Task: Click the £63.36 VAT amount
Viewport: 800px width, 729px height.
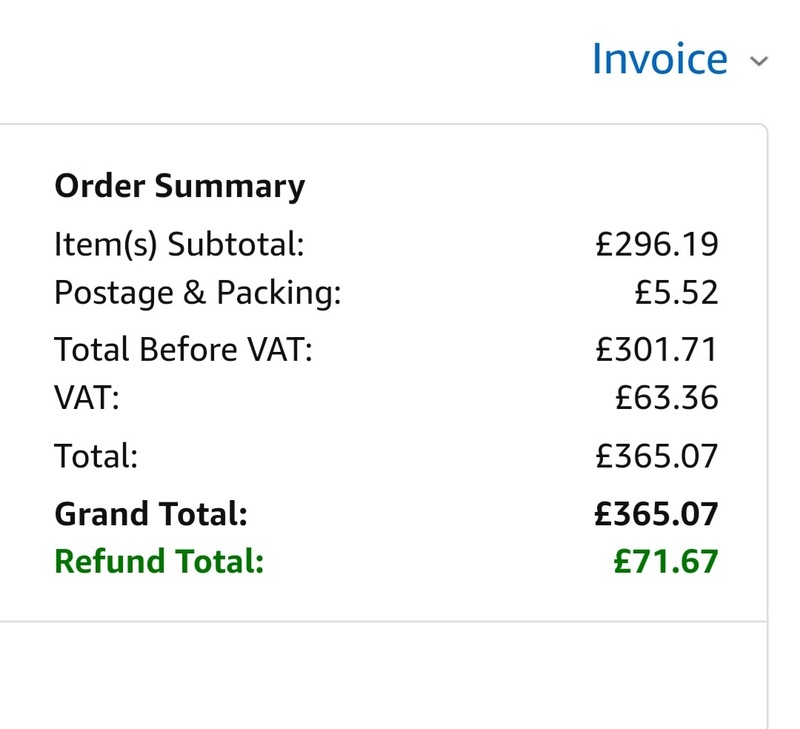Action: pos(667,398)
